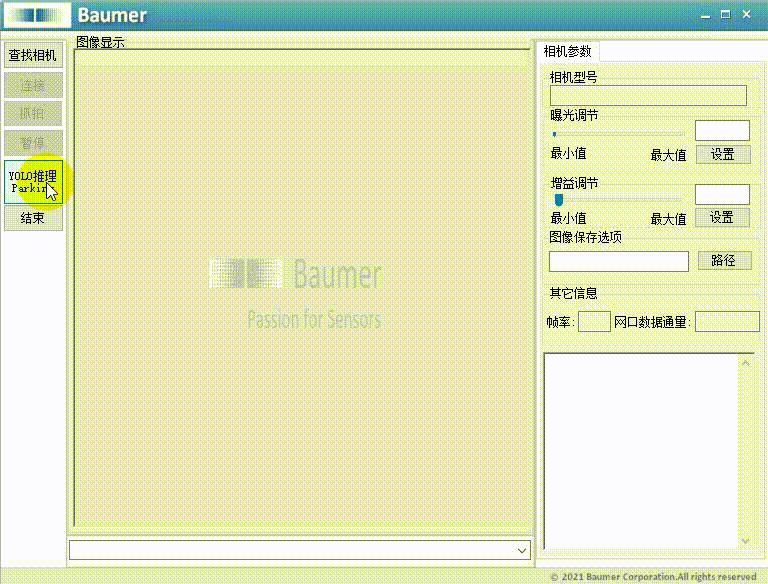Viewport: 768px width, 584px height.
Task: Adjust the 增益调节 slider thumb
Action: [x=558, y=199]
